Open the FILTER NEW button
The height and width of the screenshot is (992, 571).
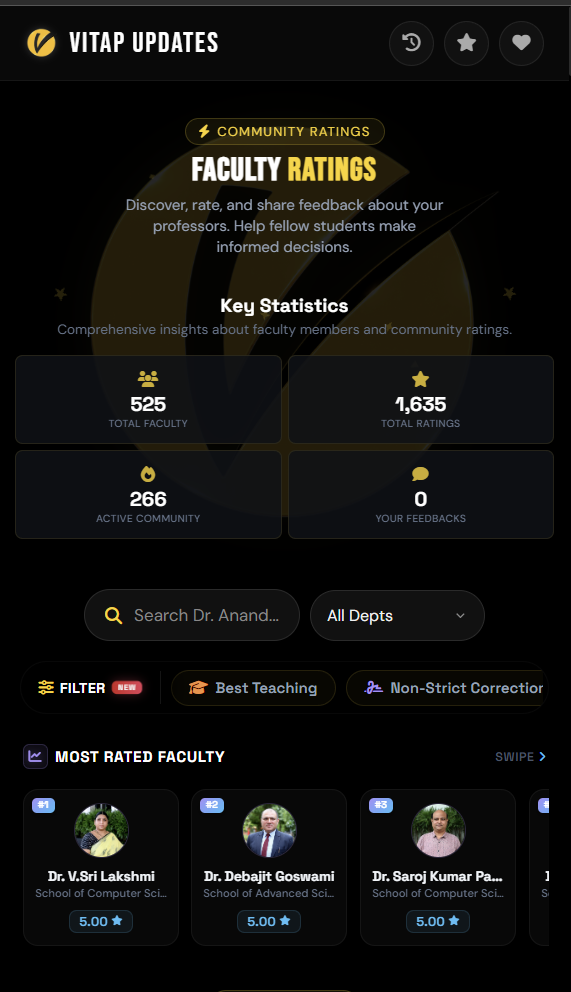pos(90,688)
